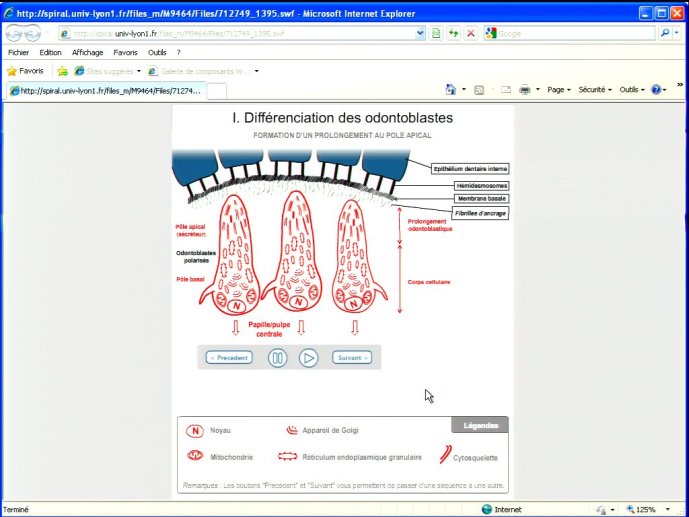Expand the toolbar overflow chevron

(x=680, y=84)
